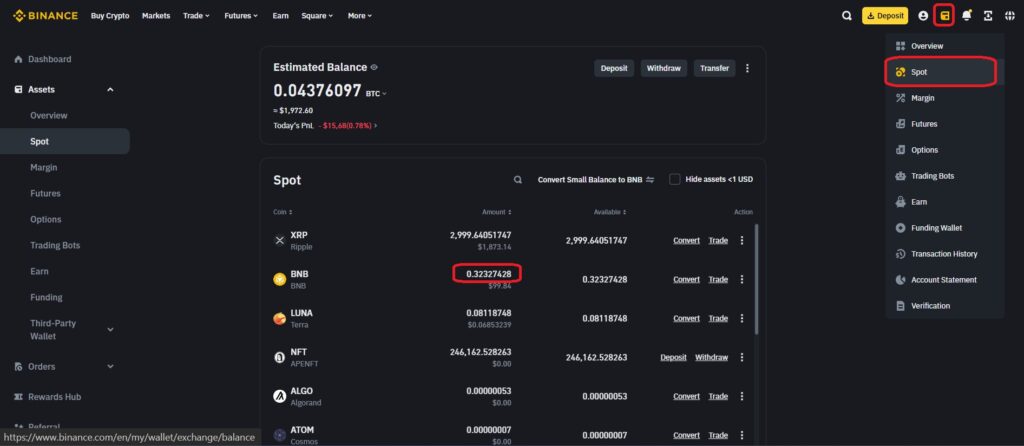Click the convert swap icon beside BNB text
Image resolution: width=1024 pixels, height=446 pixels.
click(x=650, y=180)
